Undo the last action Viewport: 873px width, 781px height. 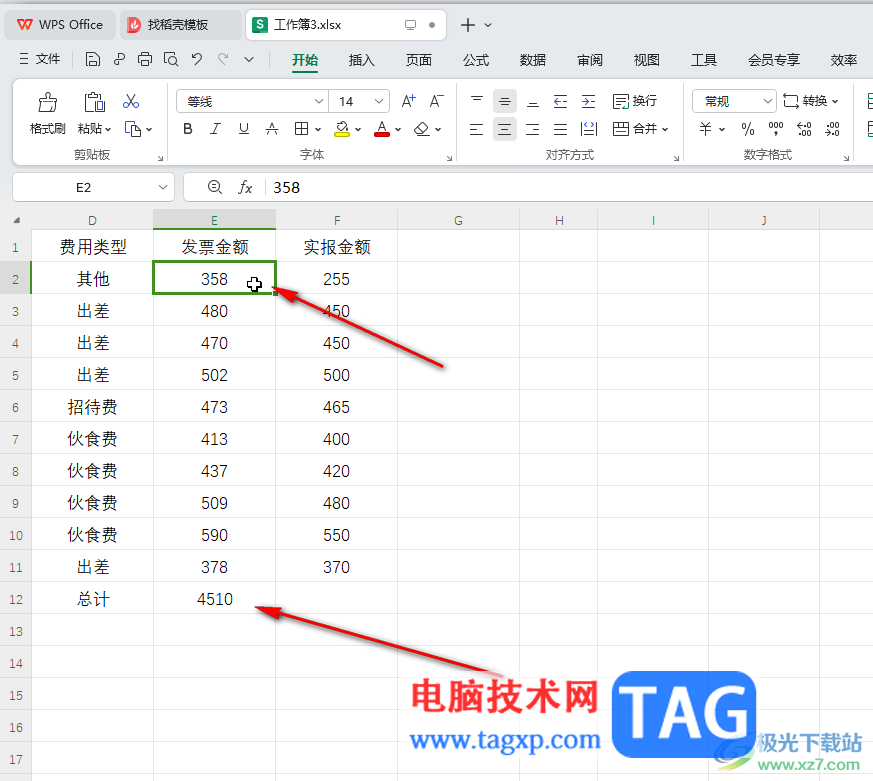pyautogui.click(x=197, y=59)
